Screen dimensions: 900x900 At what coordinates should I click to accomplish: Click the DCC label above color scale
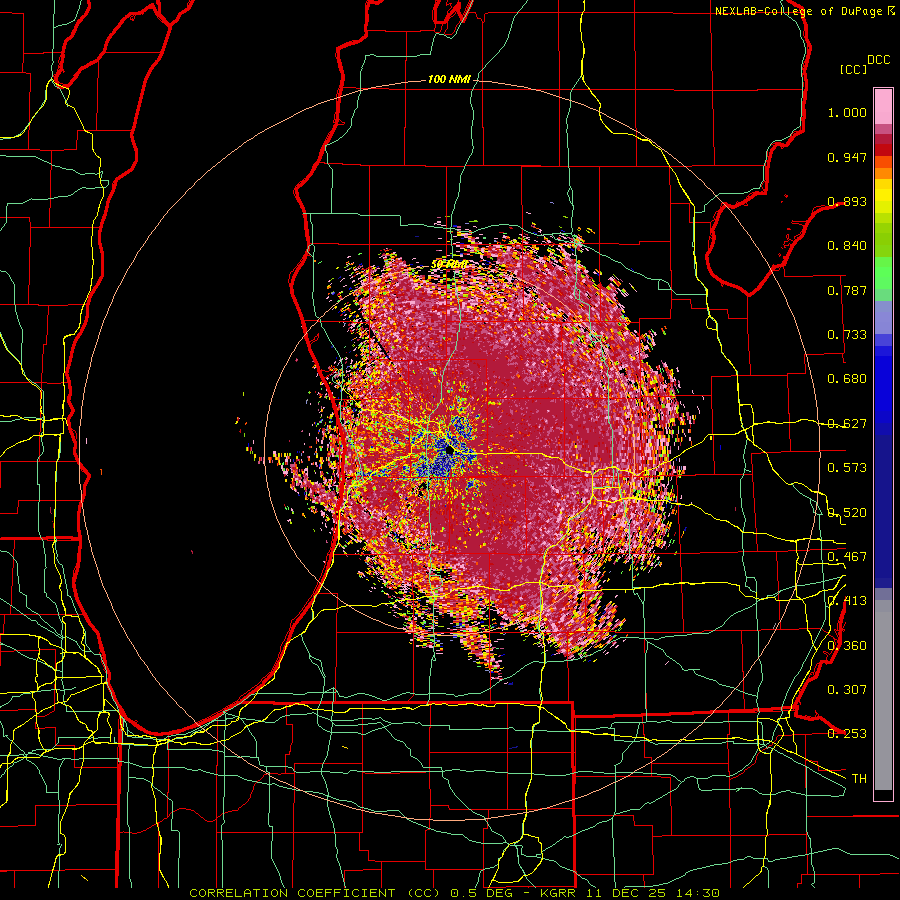[x=878, y=60]
